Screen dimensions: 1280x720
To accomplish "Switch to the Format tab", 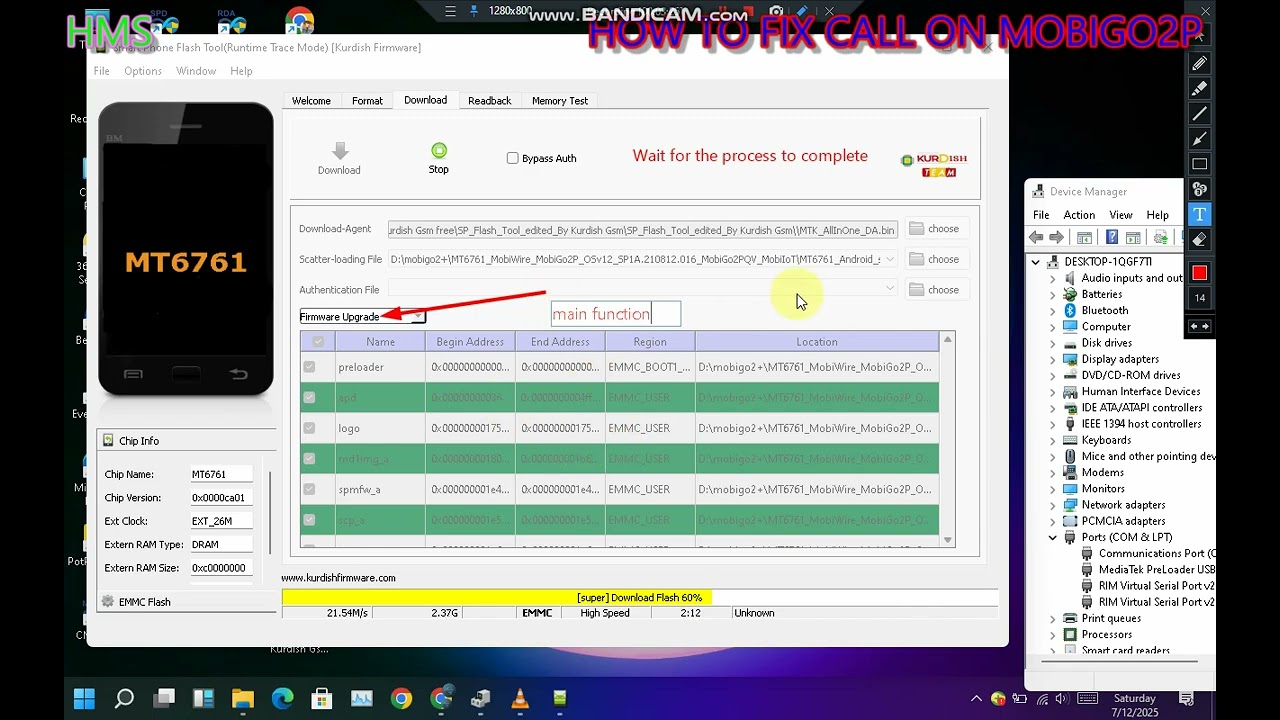I will click(x=367, y=101).
